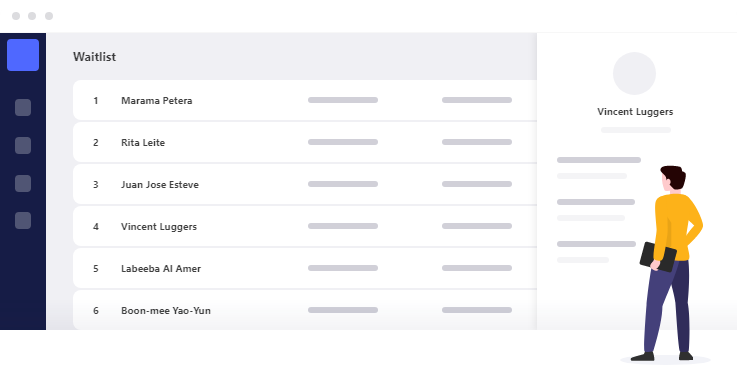Viewport: 746px width, 375px height.
Task: Click the blue logo square in sidebar
Action: (x=23, y=55)
